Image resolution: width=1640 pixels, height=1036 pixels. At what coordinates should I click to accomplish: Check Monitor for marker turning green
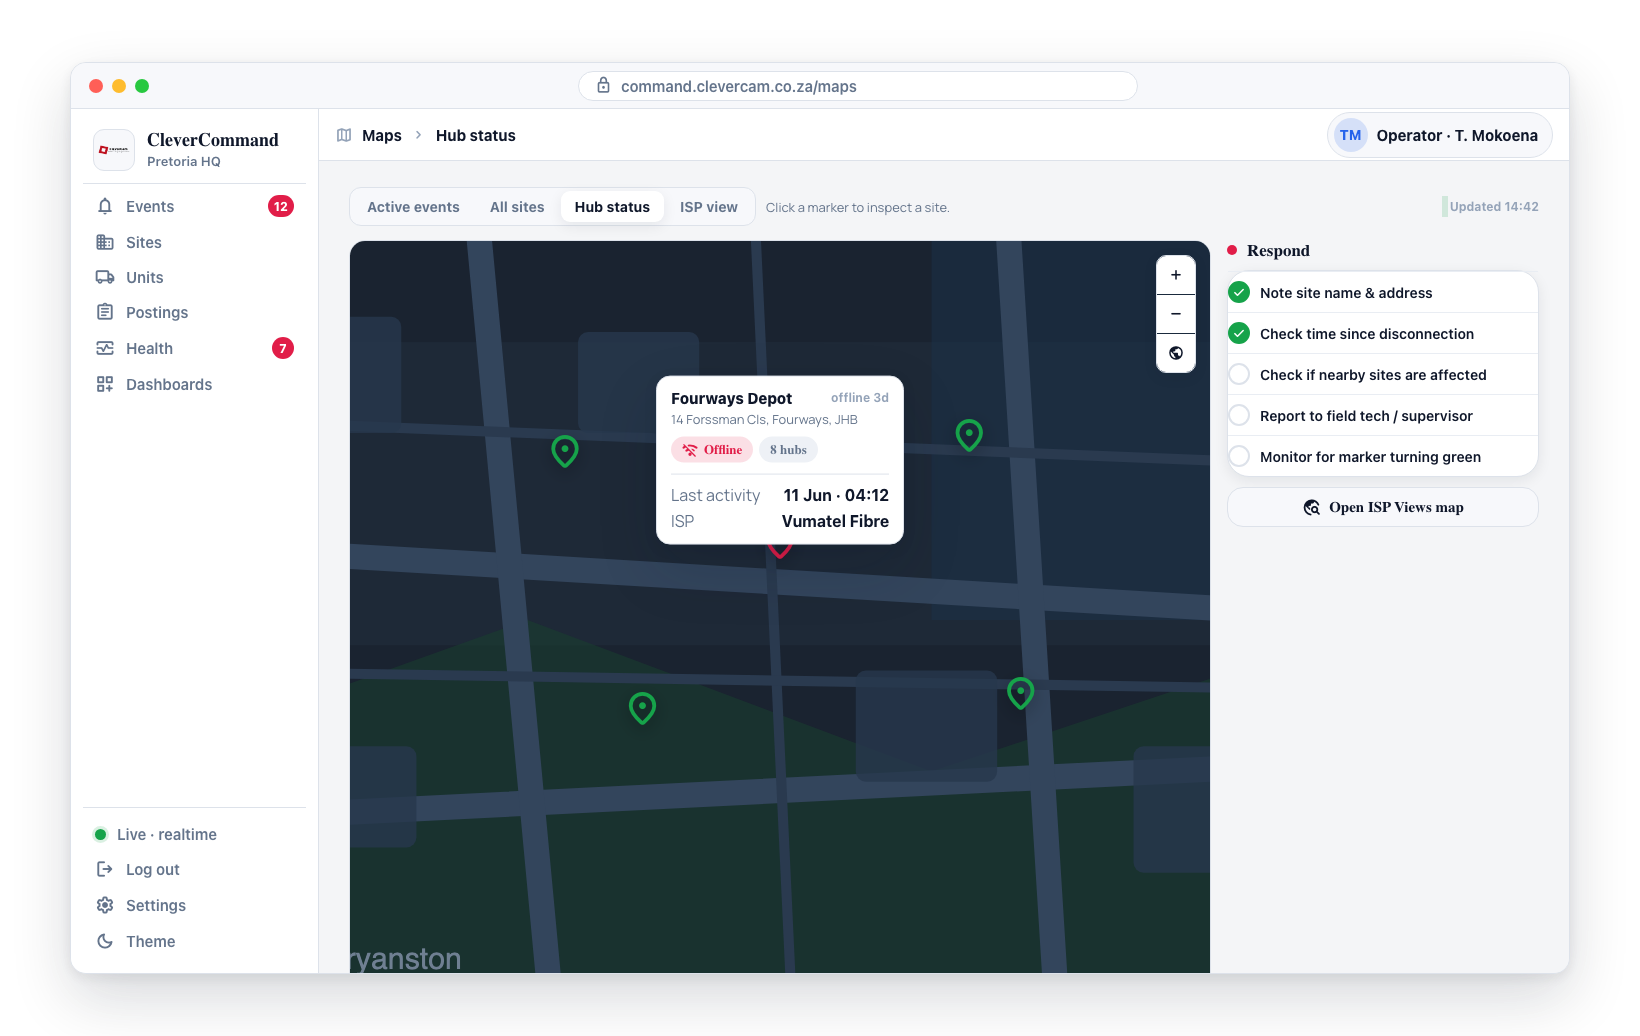point(1239,456)
